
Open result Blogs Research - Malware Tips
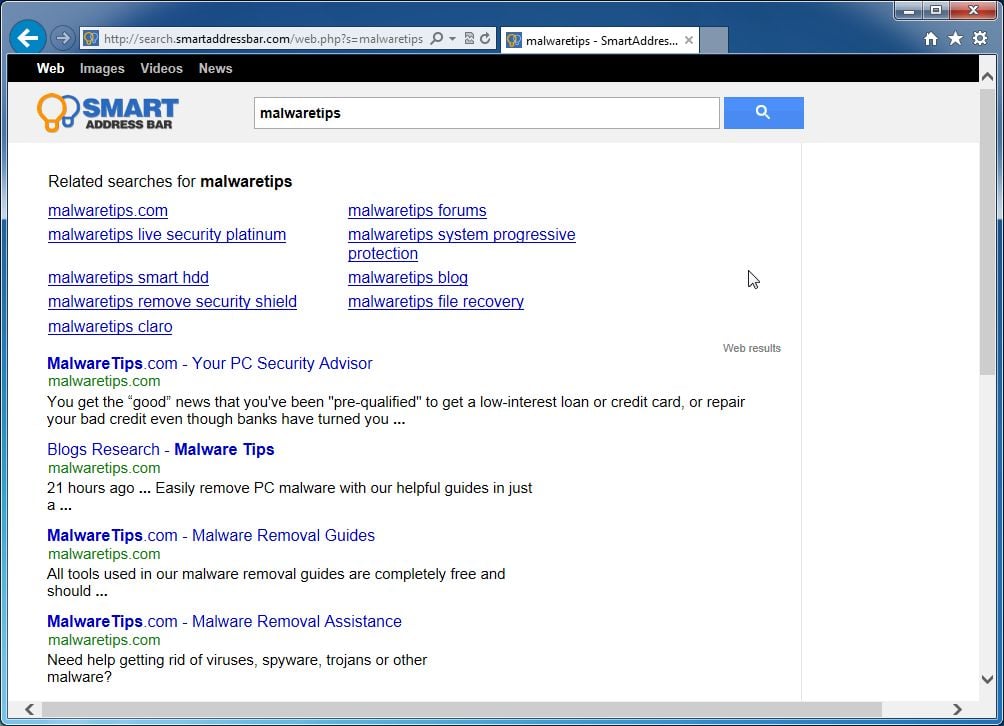click(161, 449)
